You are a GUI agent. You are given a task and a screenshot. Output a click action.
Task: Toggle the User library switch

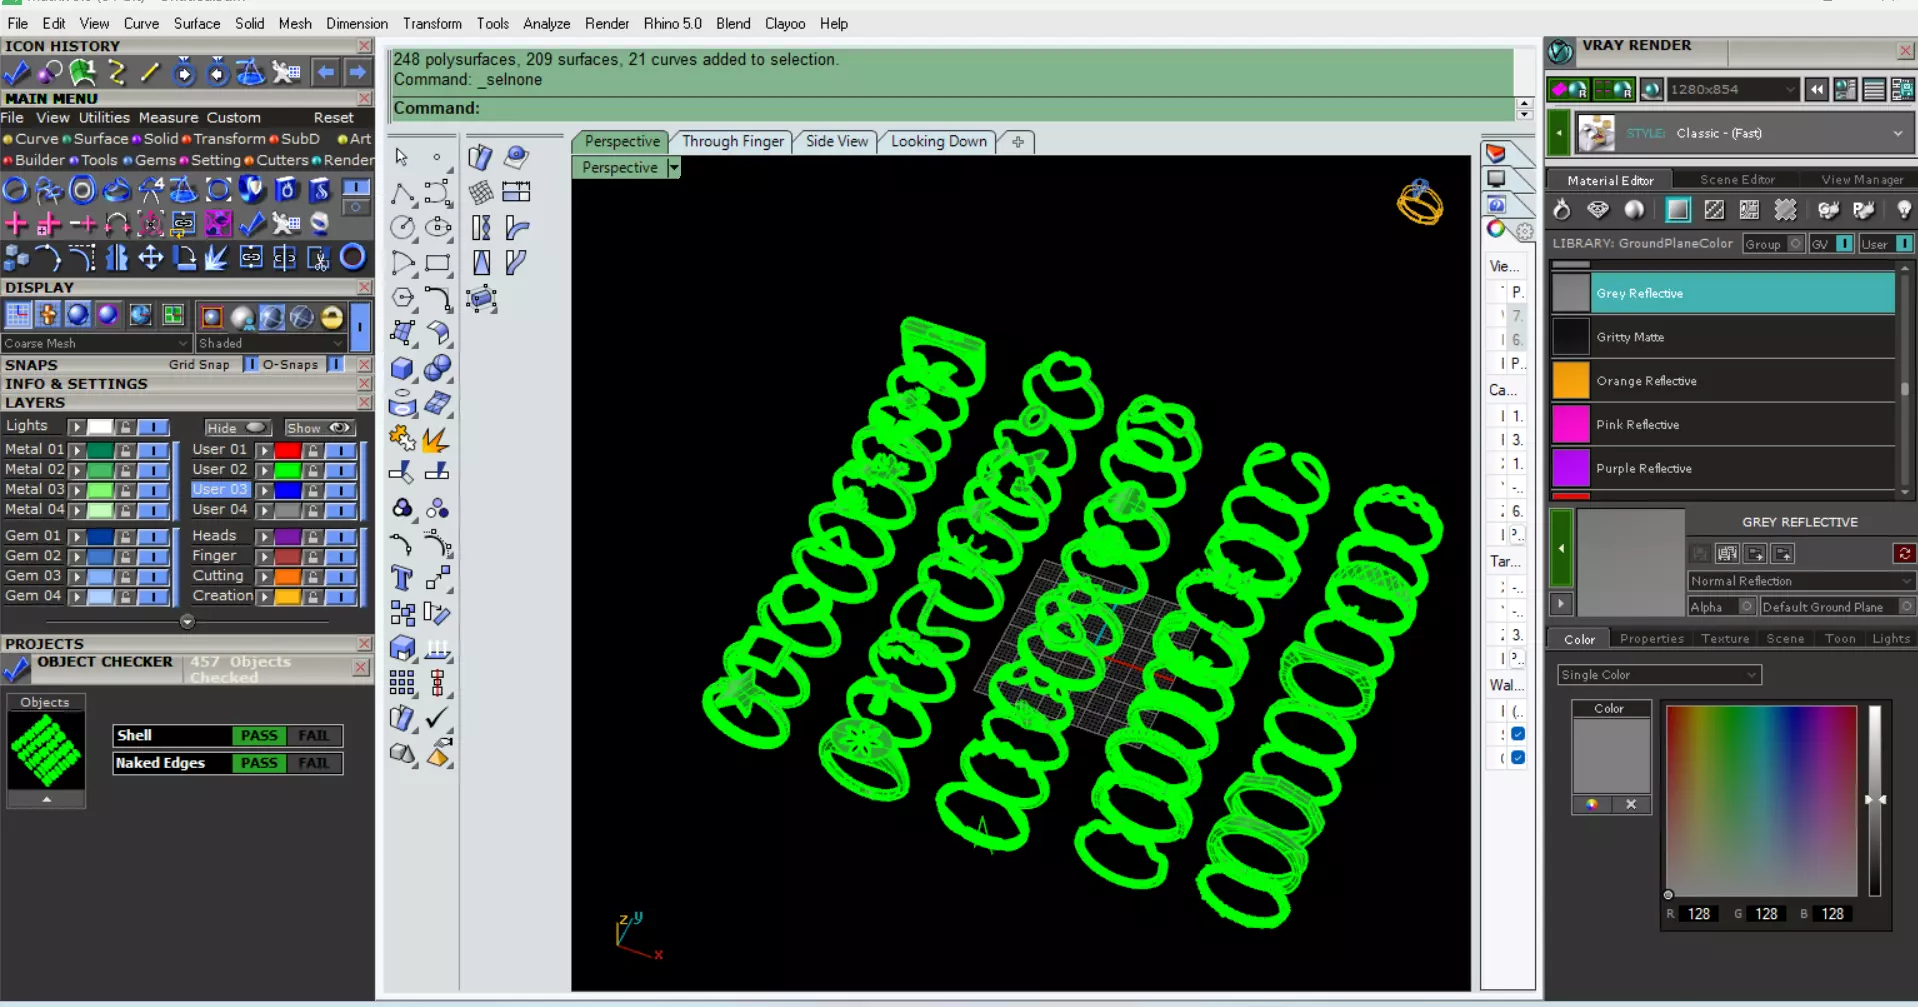point(1904,244)
